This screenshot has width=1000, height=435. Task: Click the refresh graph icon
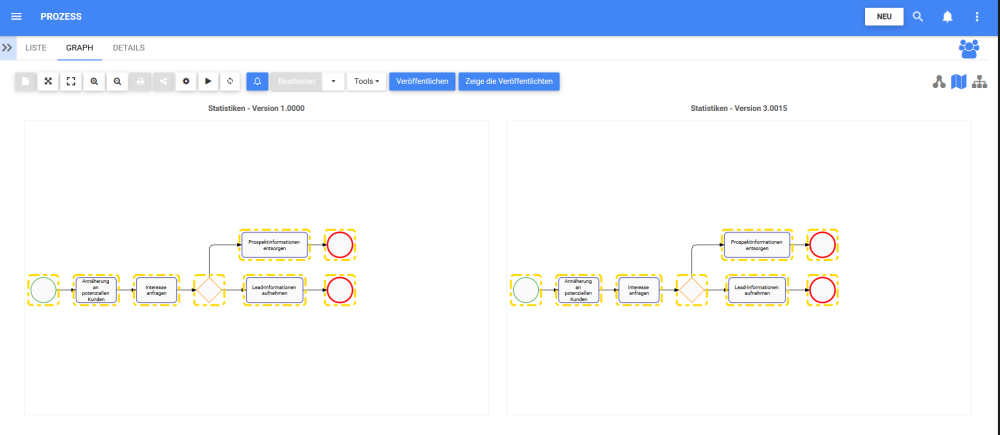tap(232, 81)
